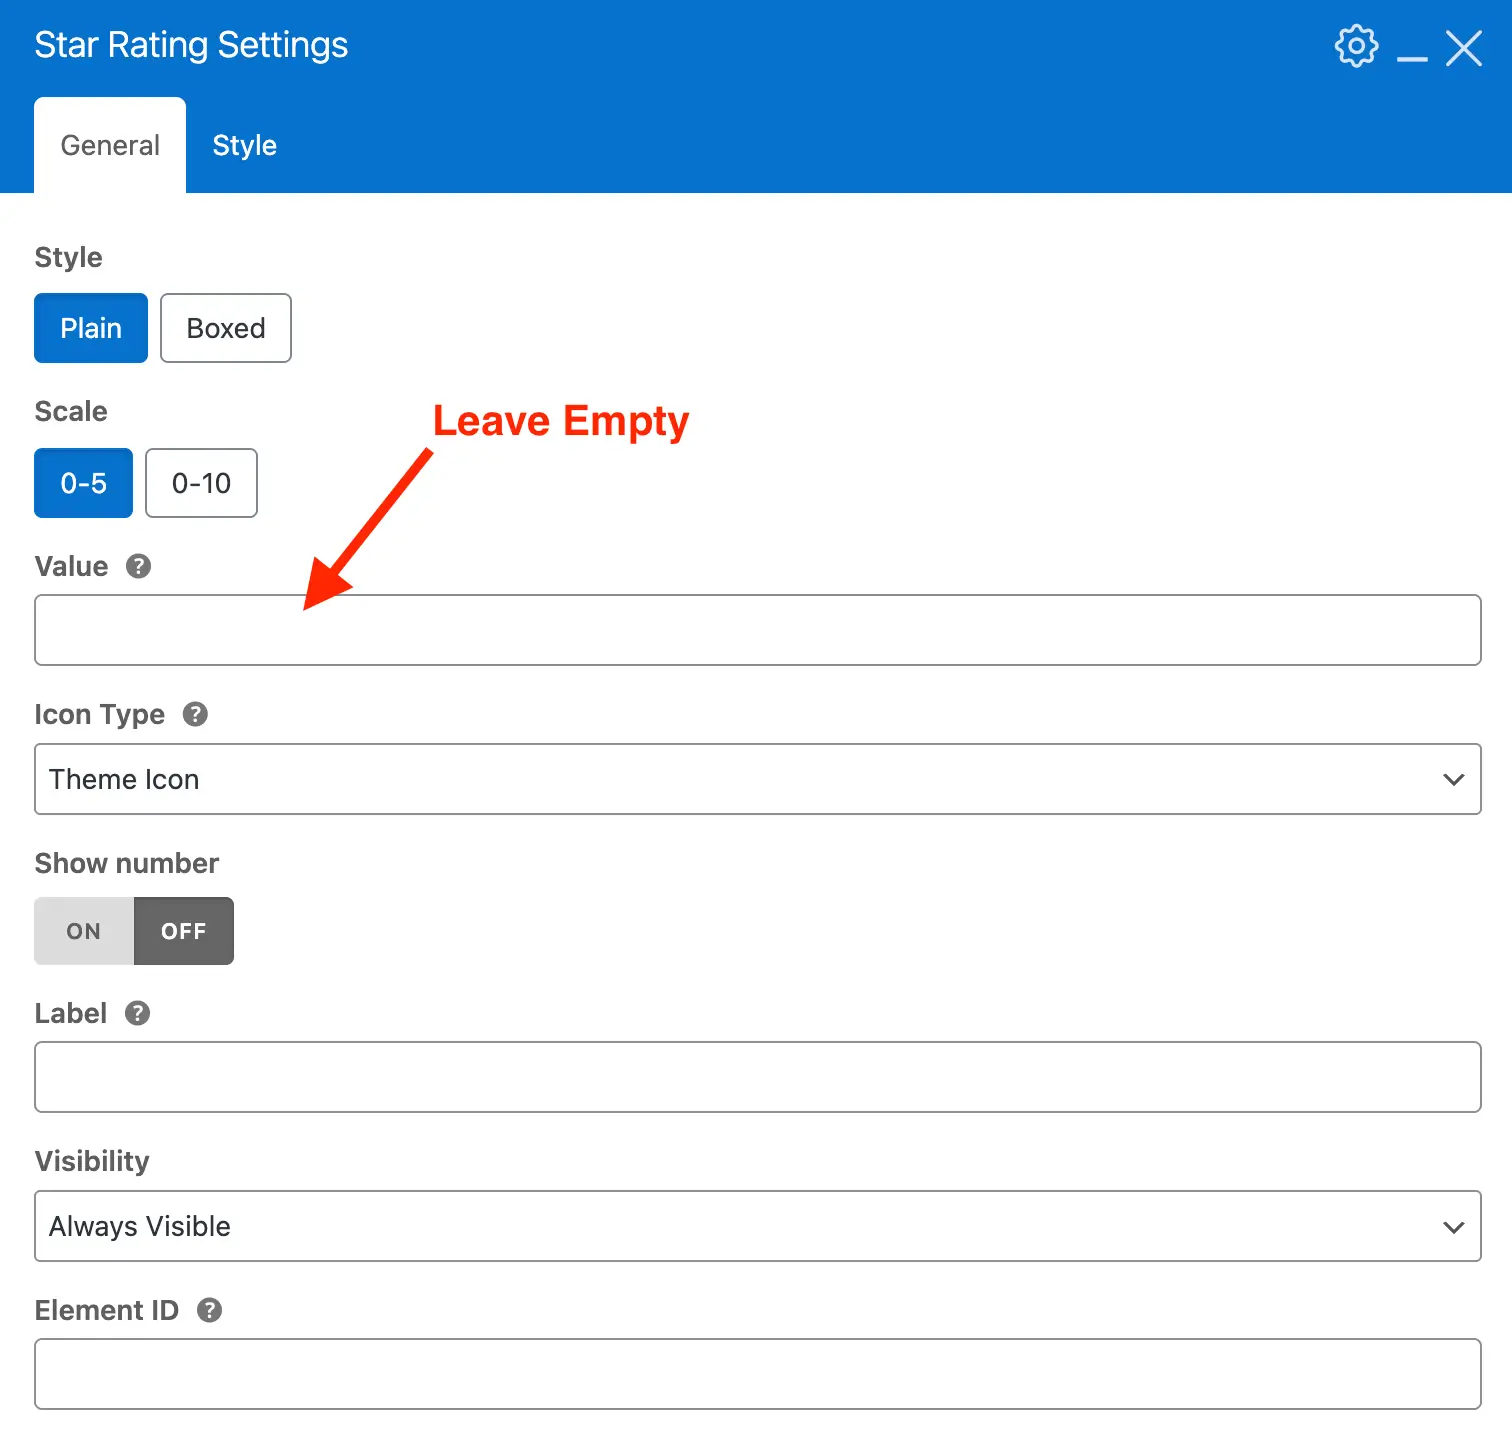Open the settings gear icon in header

[1356, 46]
